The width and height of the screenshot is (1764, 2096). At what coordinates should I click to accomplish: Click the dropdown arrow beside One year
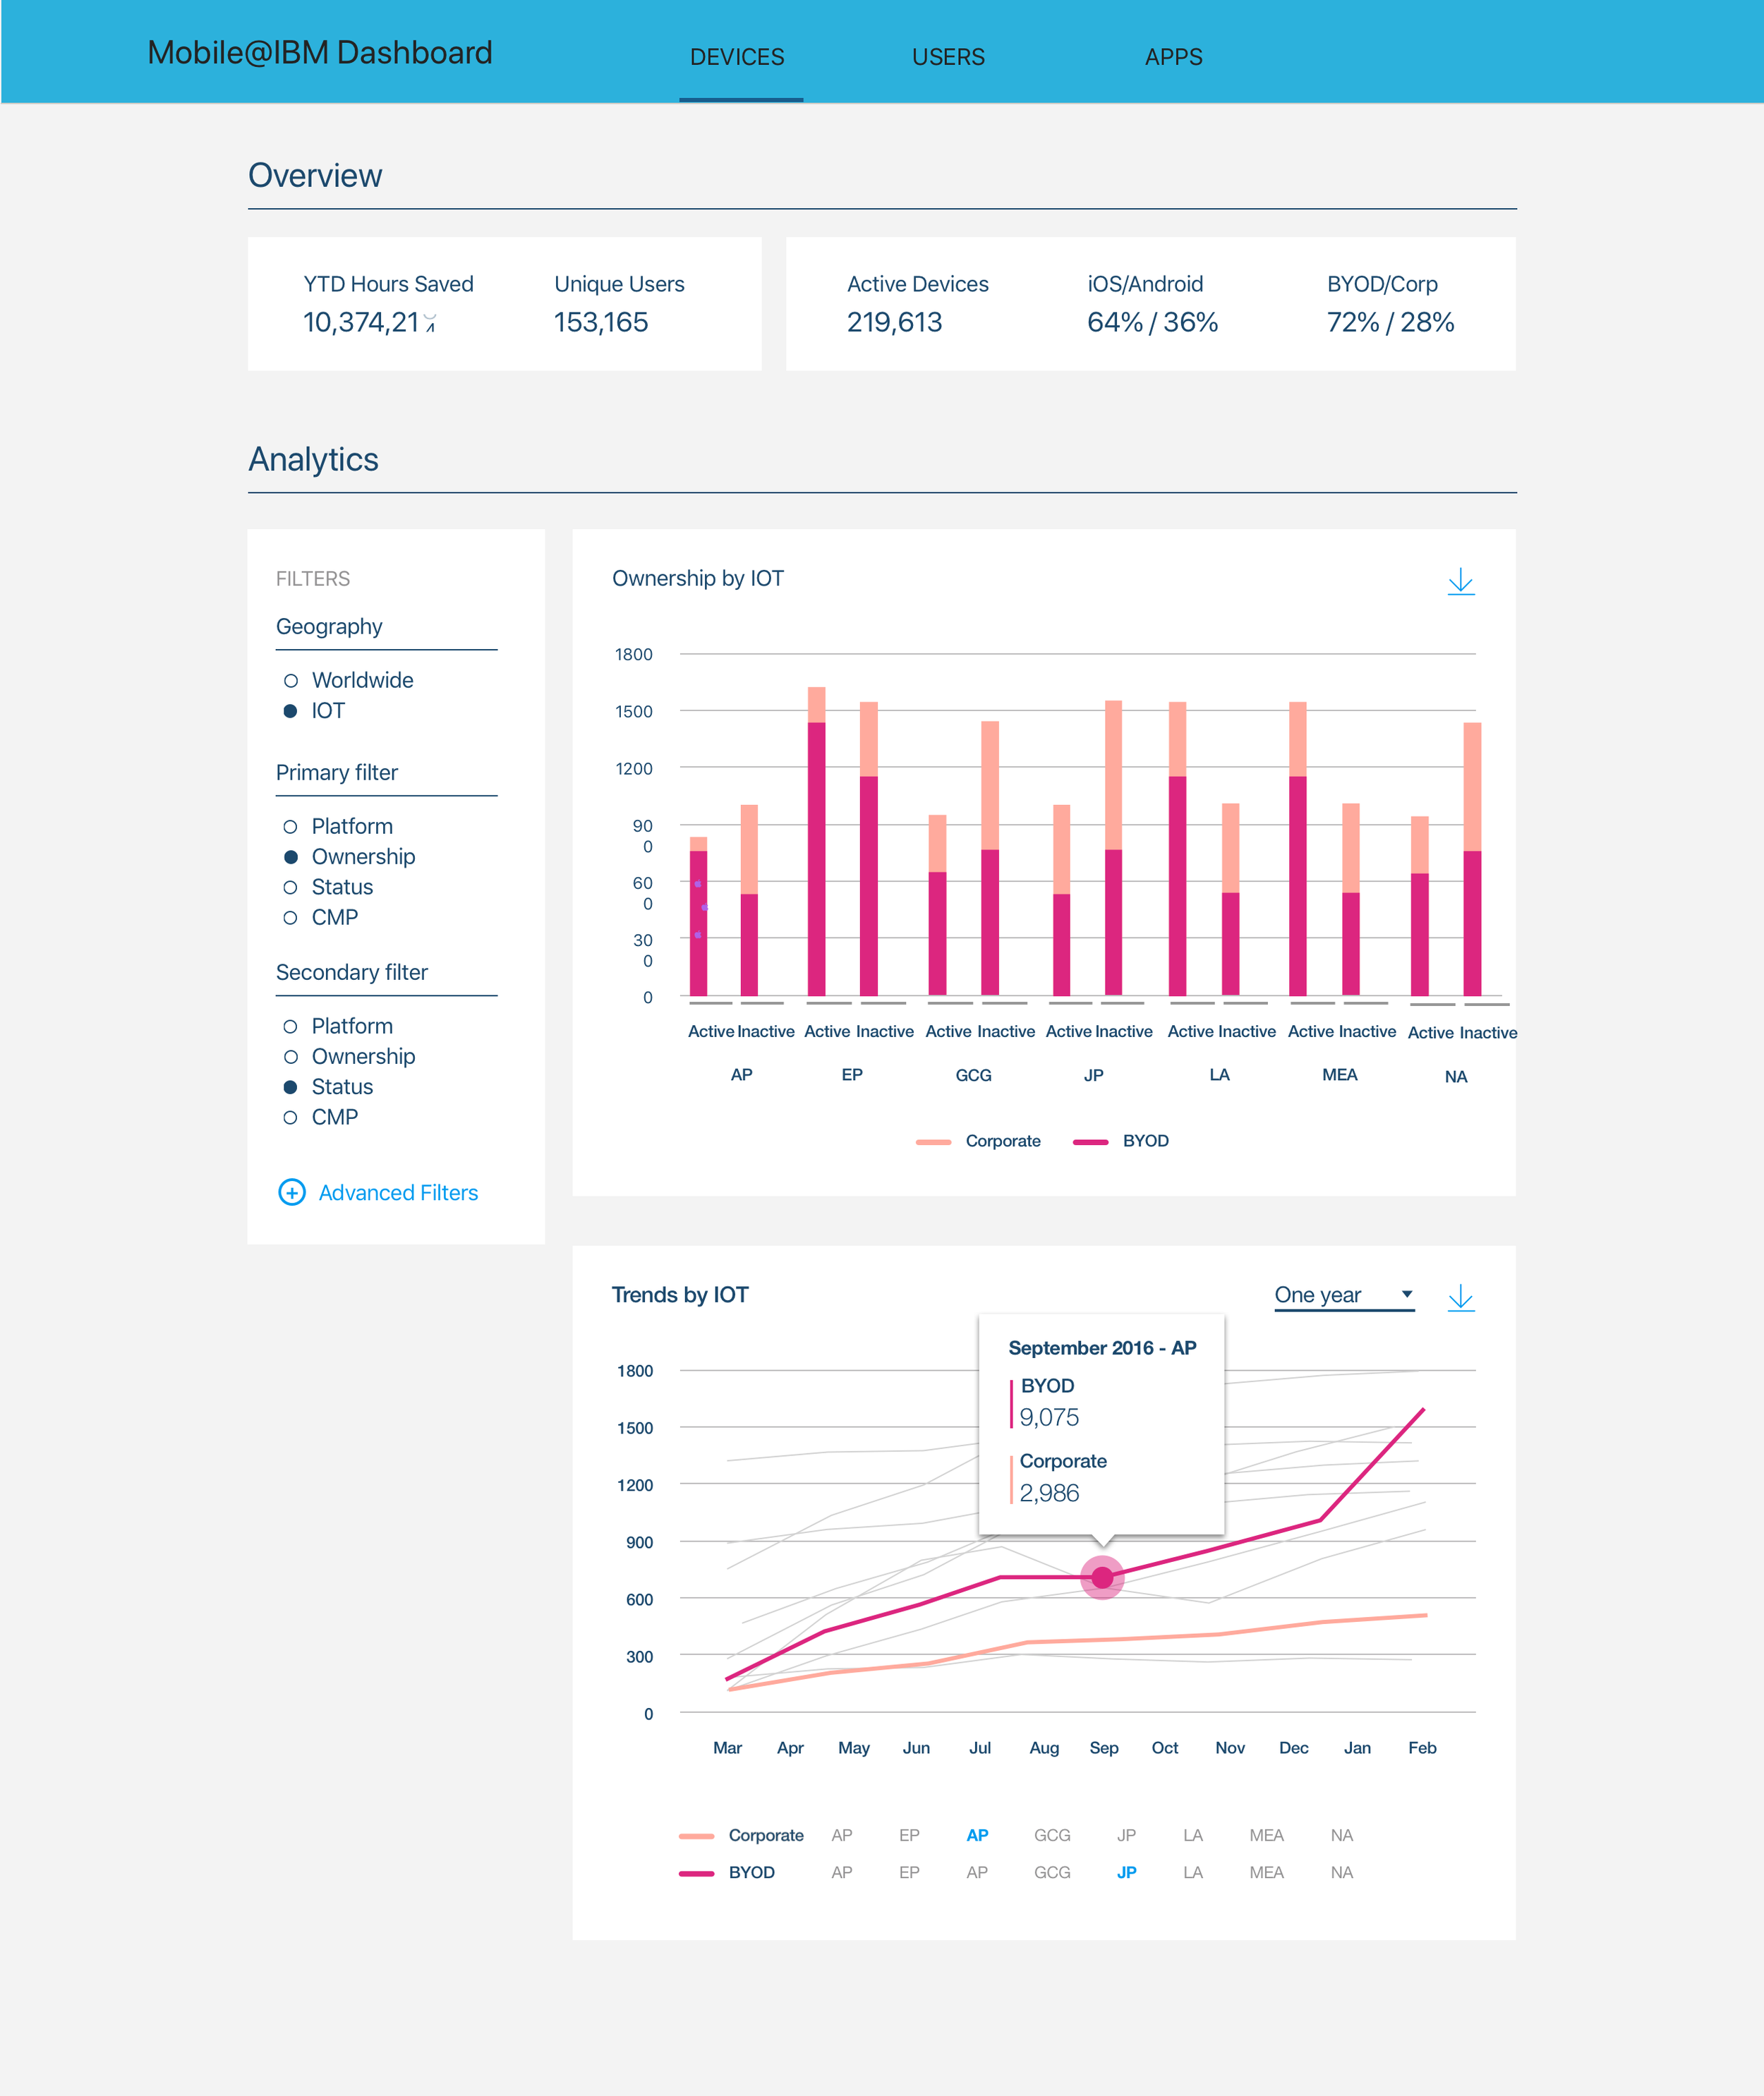[1406, 1294]
